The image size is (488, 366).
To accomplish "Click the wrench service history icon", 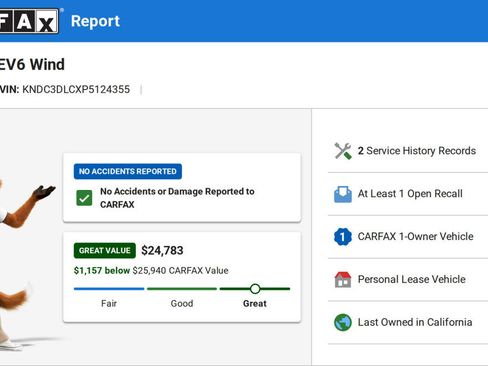I will tap(343, 151).
